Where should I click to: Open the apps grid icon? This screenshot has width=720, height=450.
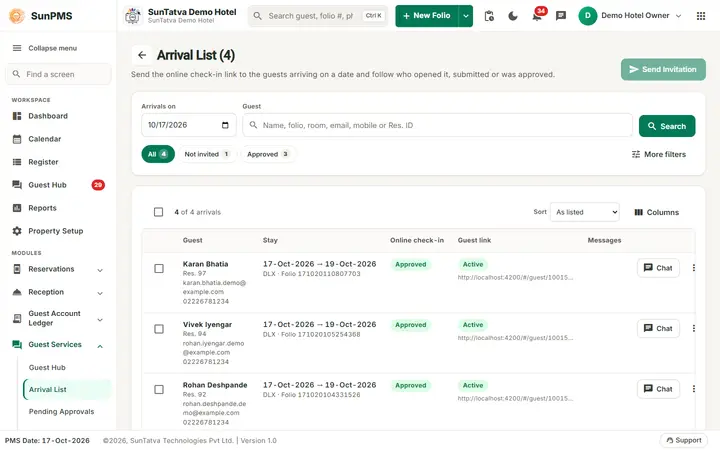click(x=701, y=16)
